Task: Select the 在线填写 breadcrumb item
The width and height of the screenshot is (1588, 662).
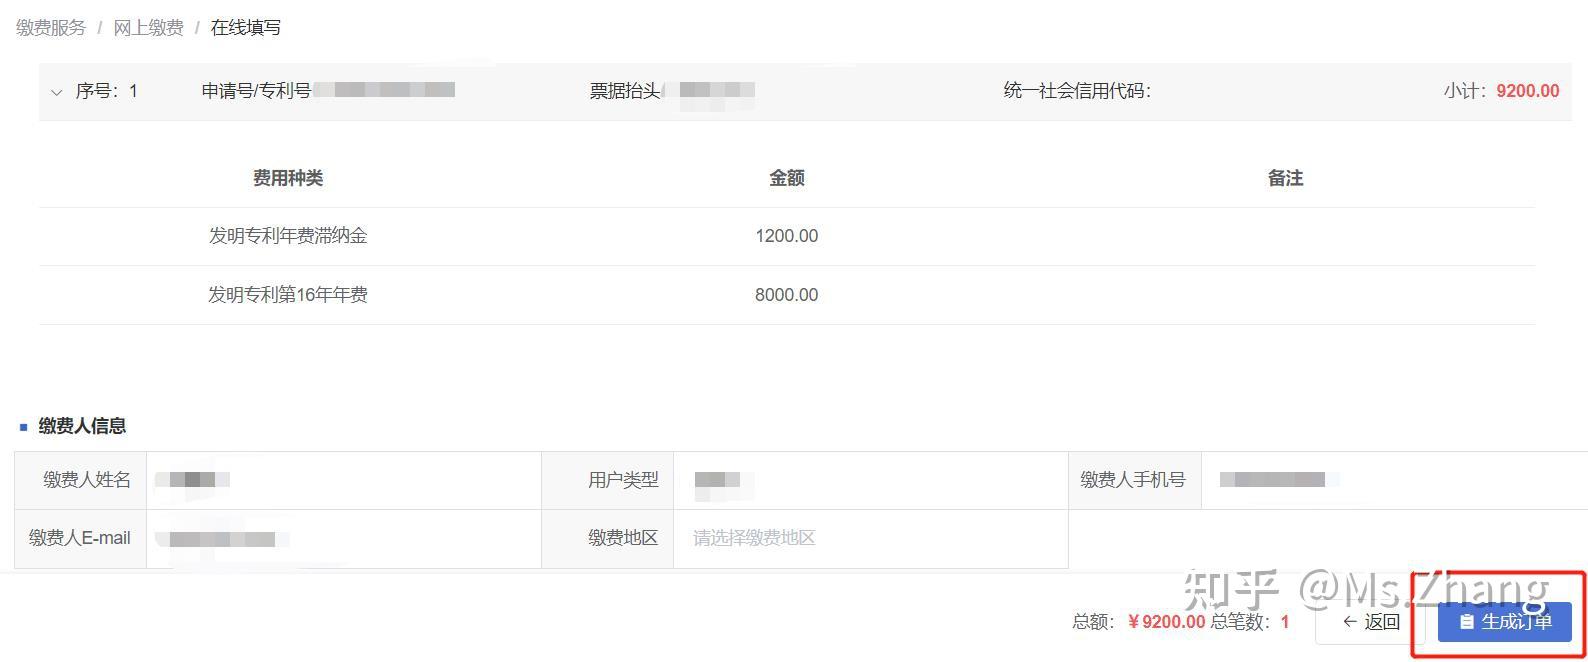Action: (245, 28)
